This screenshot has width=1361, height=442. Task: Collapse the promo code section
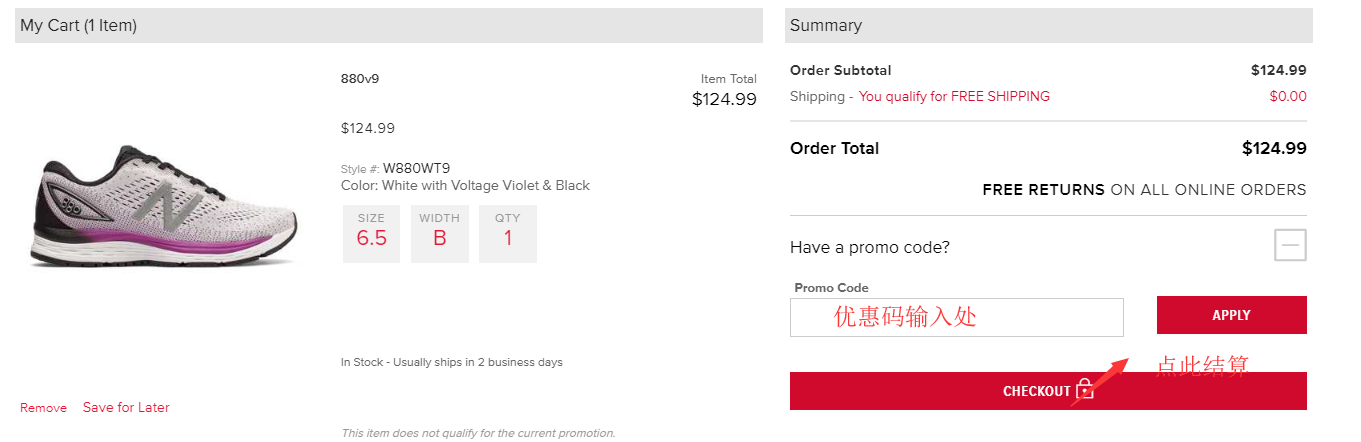(x=1290, y=245)
